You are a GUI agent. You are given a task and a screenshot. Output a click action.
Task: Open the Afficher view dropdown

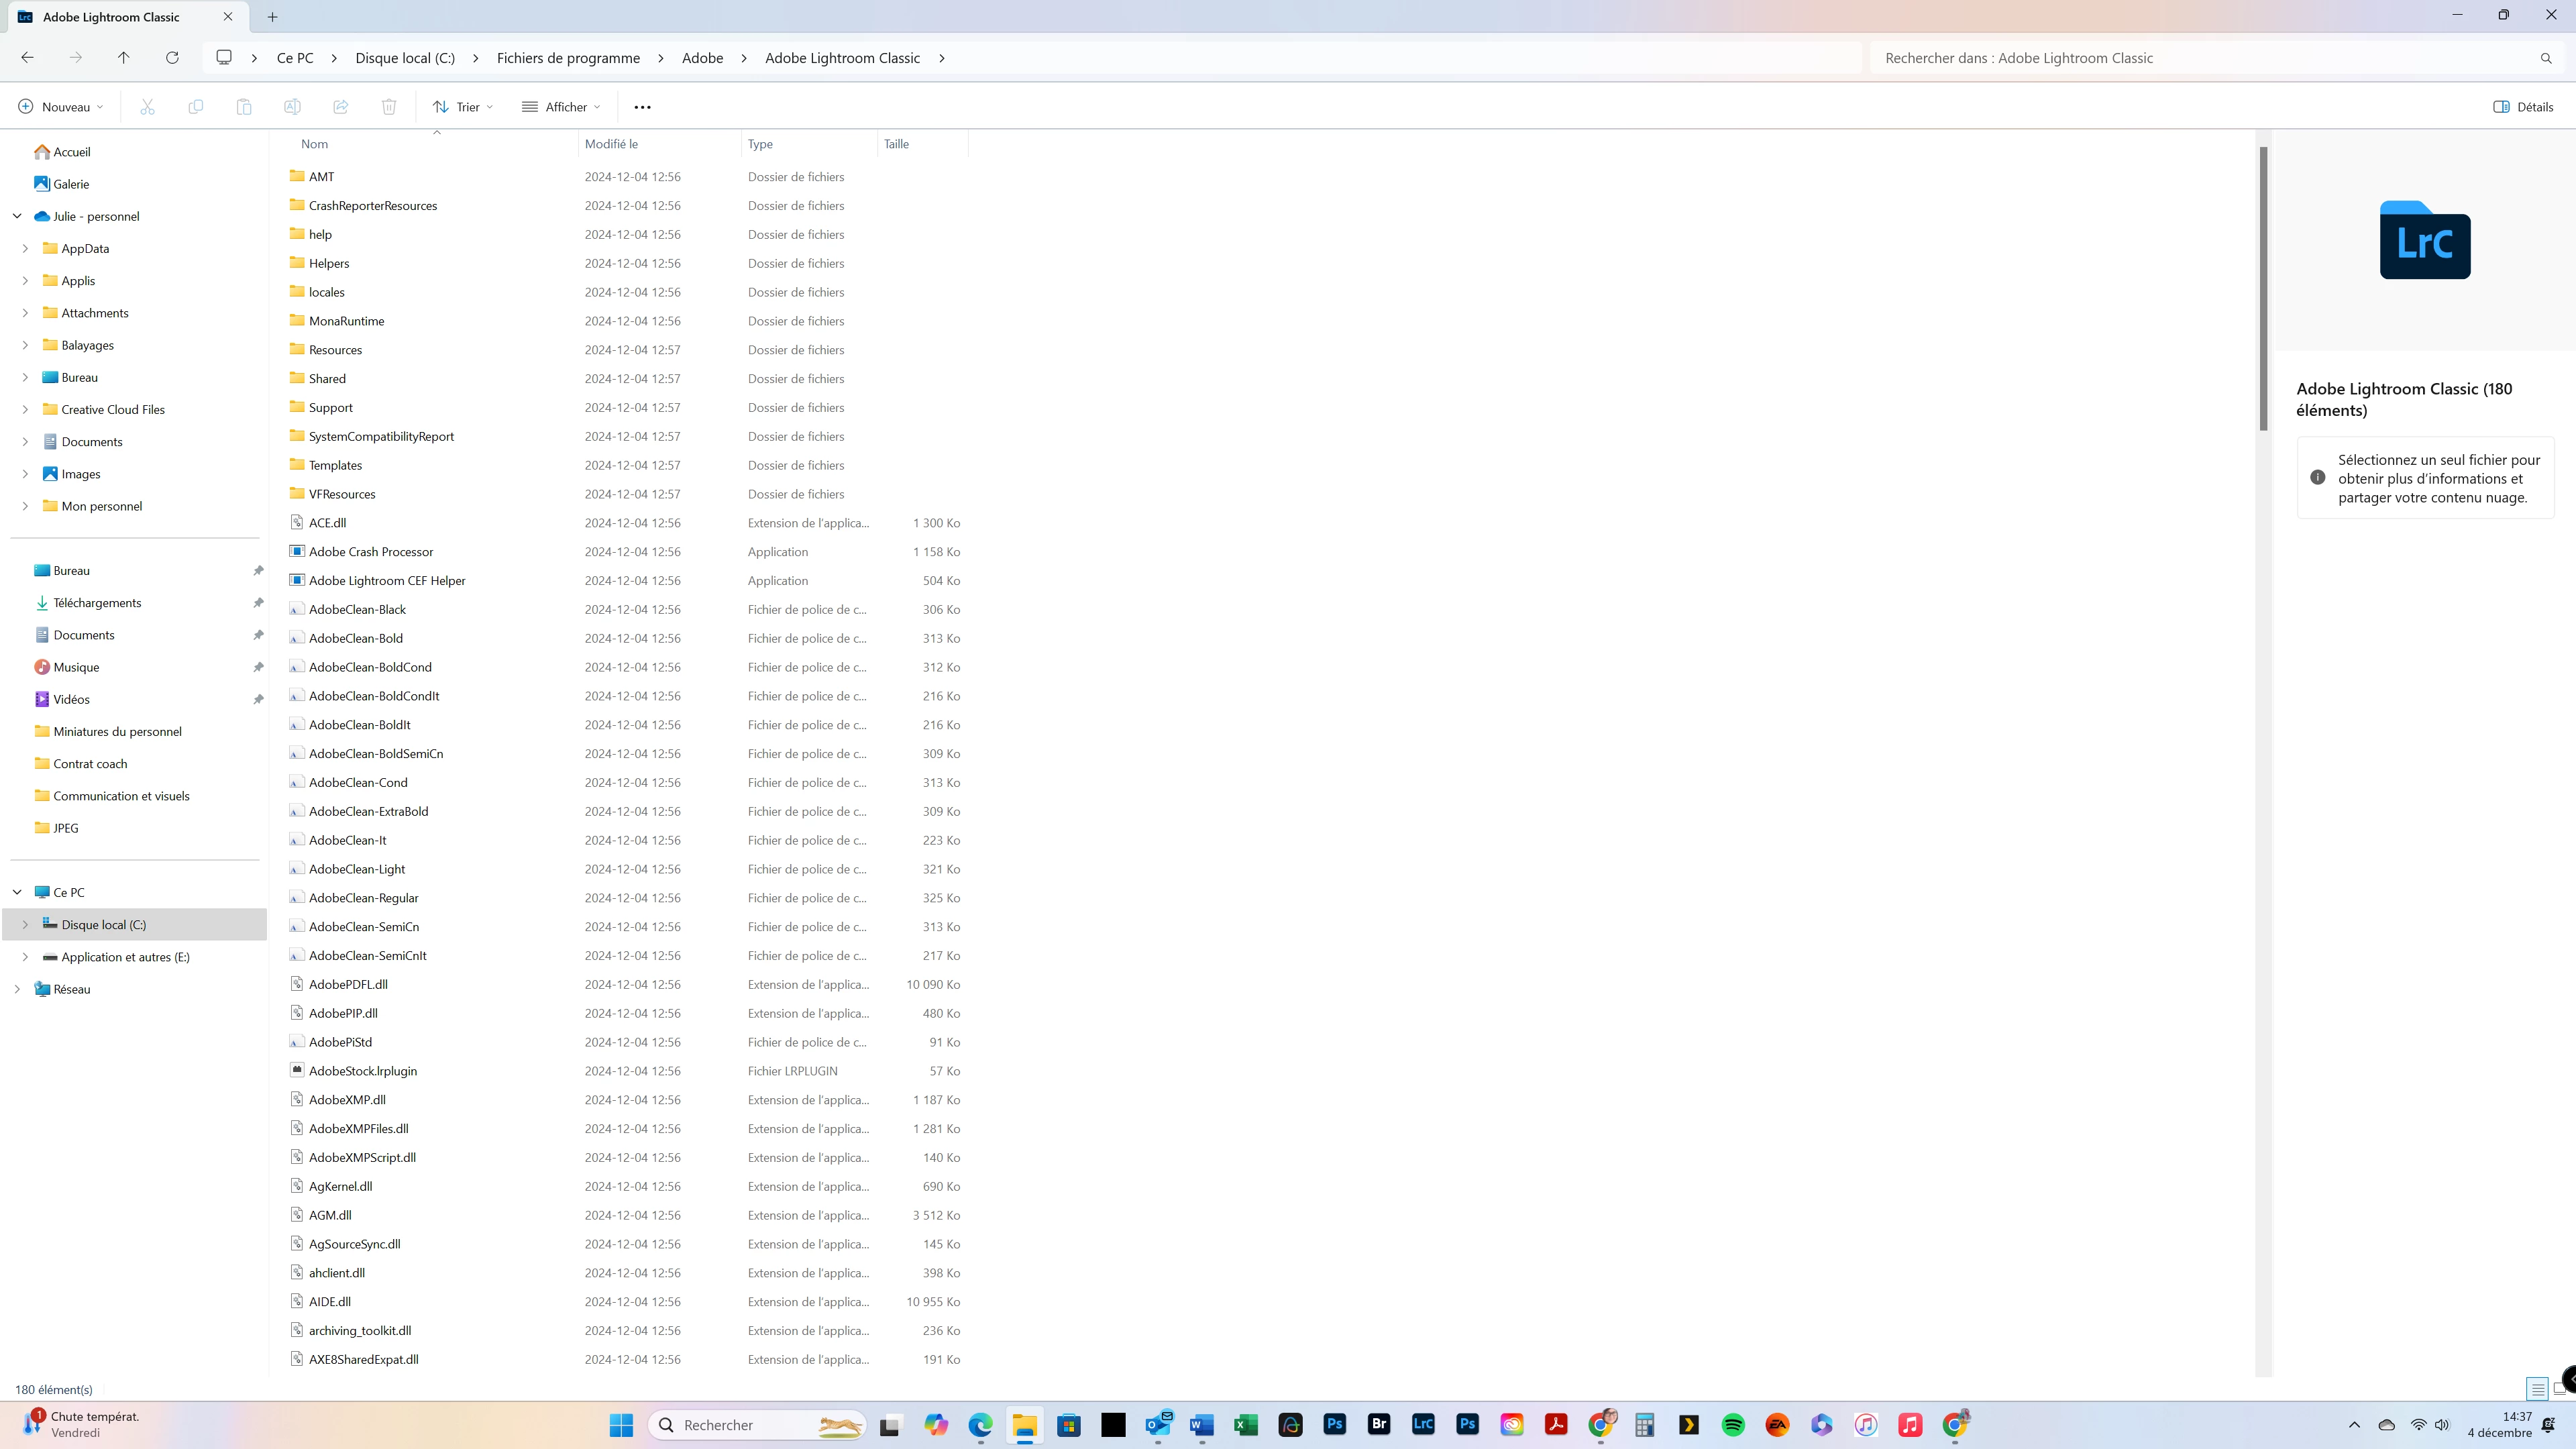pyautogui.click(x=561, y=107)
